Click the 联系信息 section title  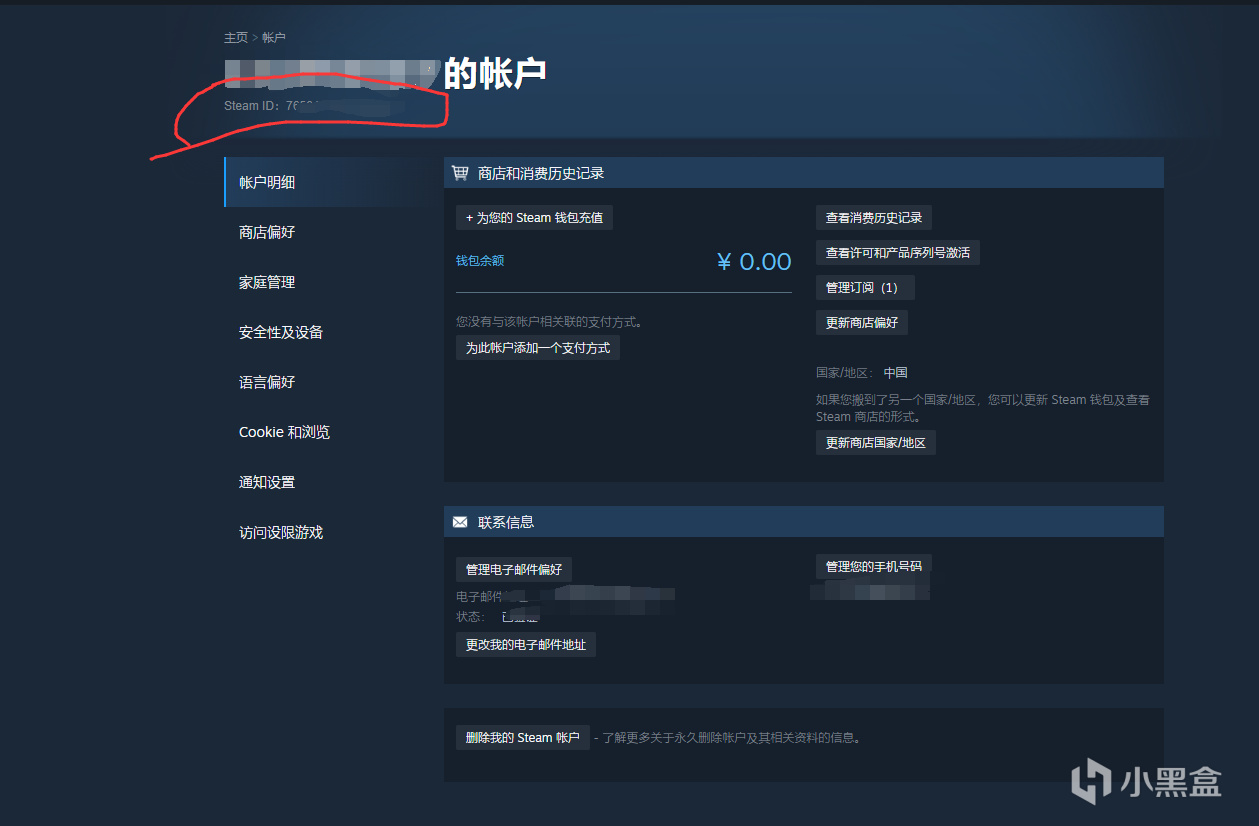click(506, 522)
